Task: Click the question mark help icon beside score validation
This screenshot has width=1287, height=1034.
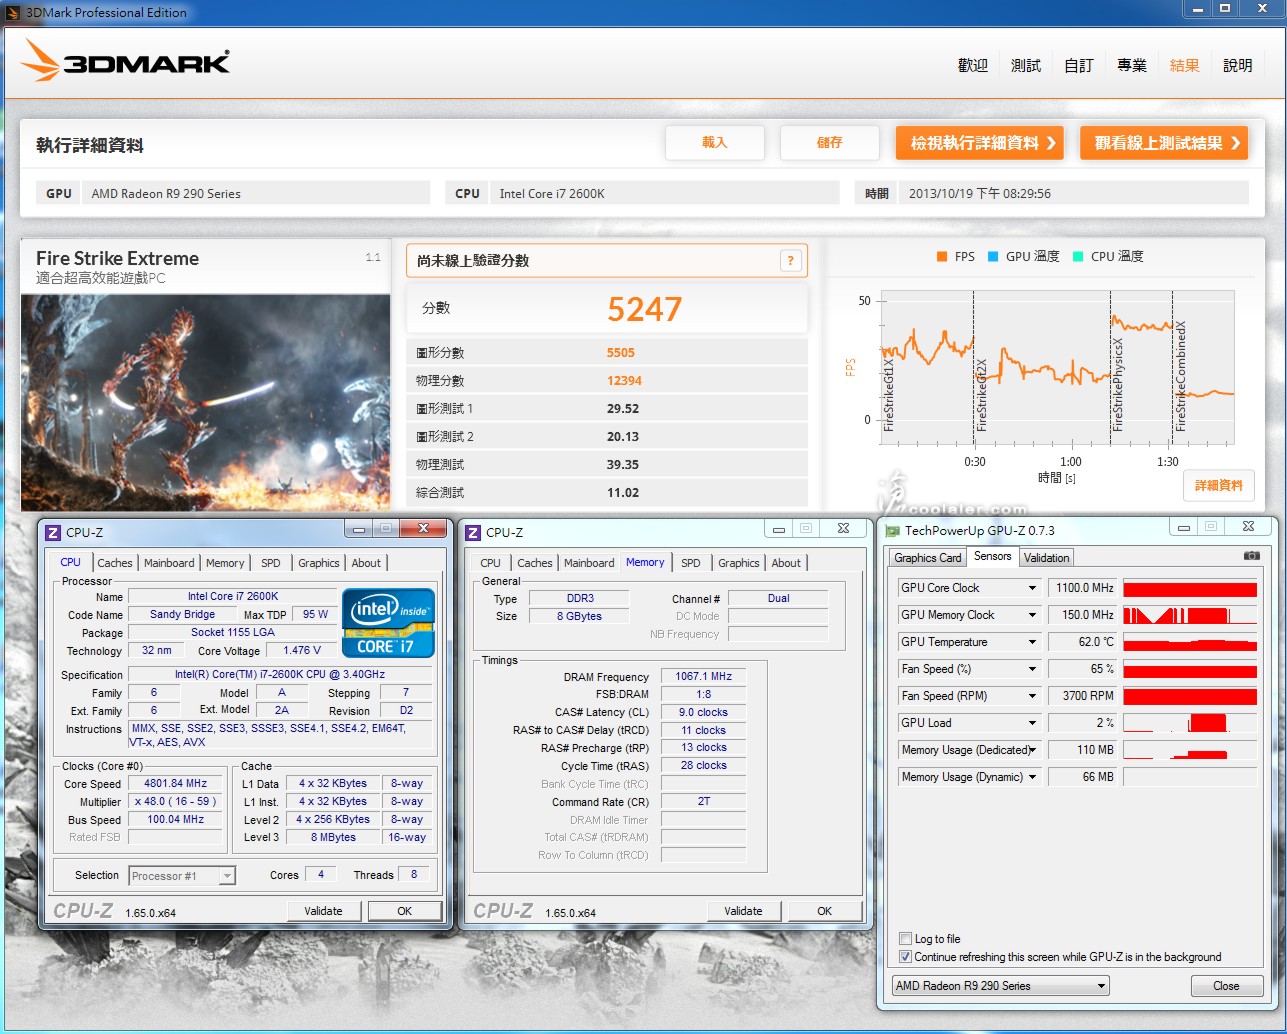Action: tap(790, 261)
